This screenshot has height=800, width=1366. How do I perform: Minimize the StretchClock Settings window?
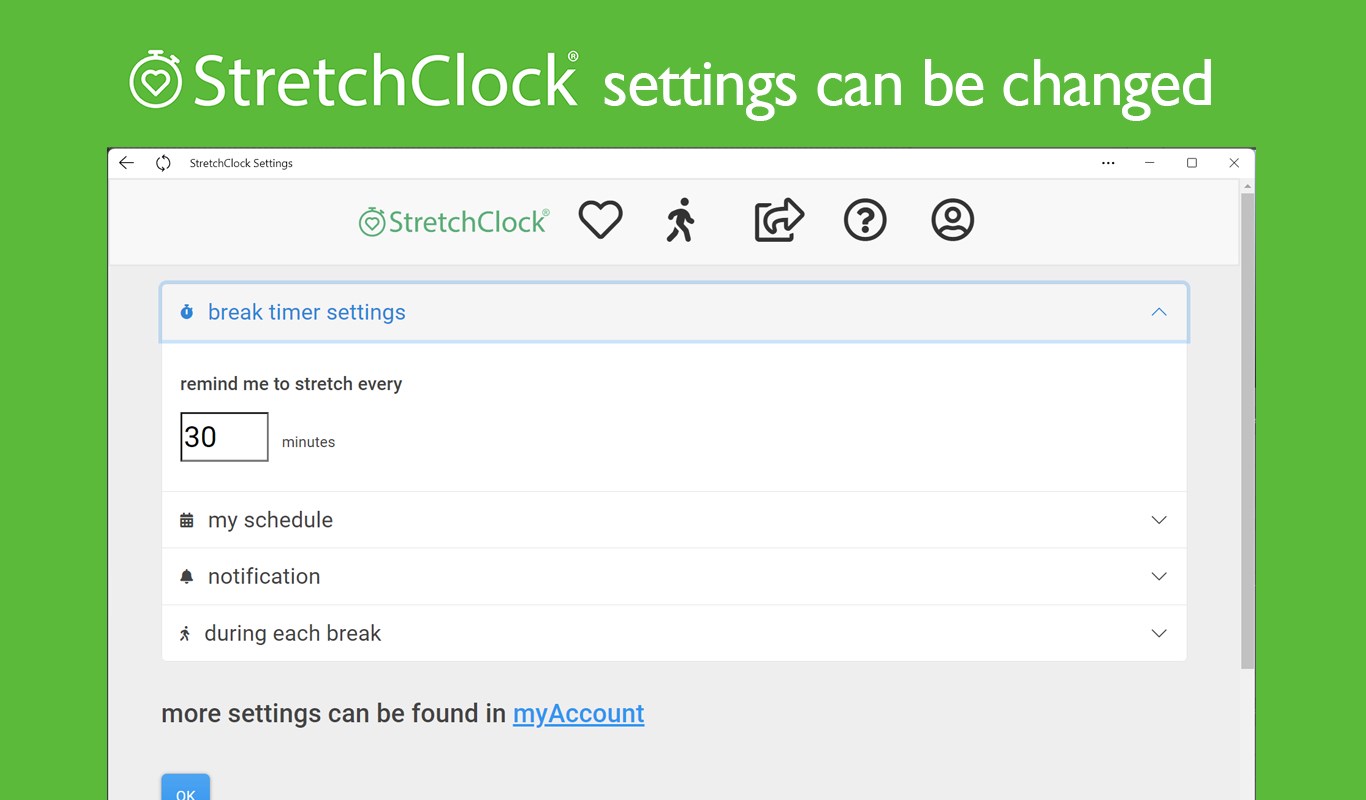coord(1150,163)
